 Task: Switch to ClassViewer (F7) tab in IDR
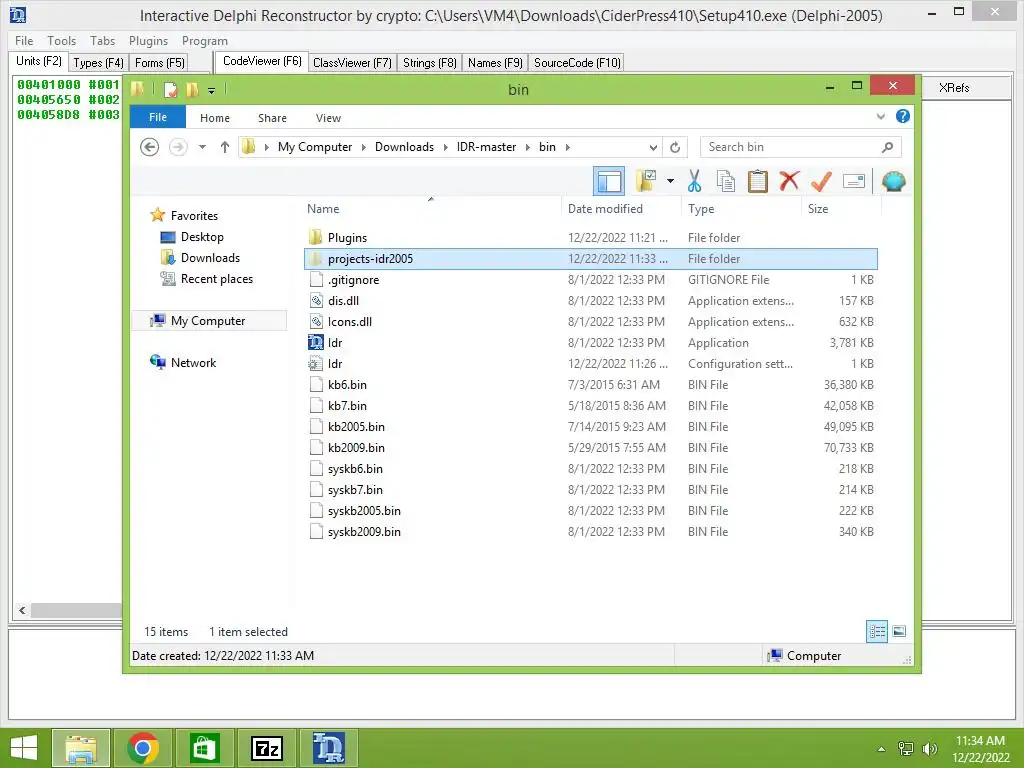click(352, 63)
